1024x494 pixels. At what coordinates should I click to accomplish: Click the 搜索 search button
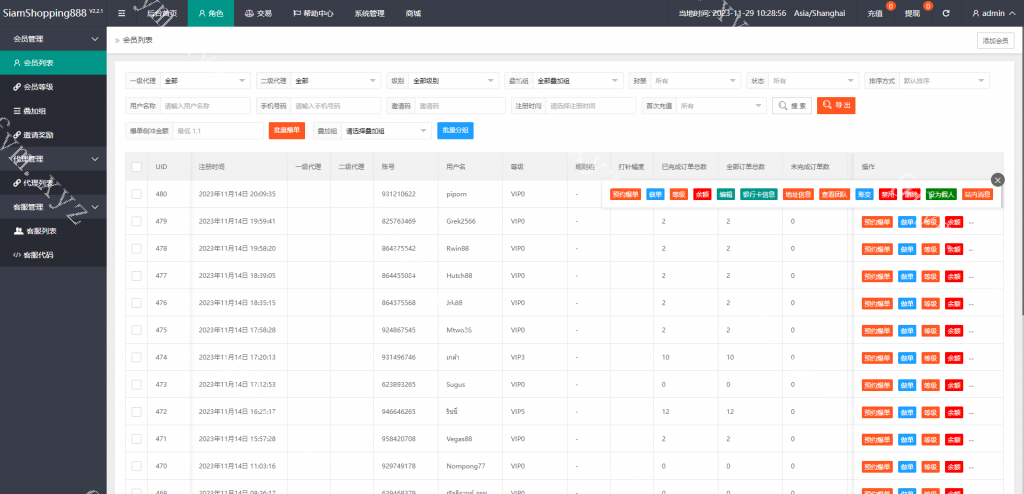tap(792, 105)
